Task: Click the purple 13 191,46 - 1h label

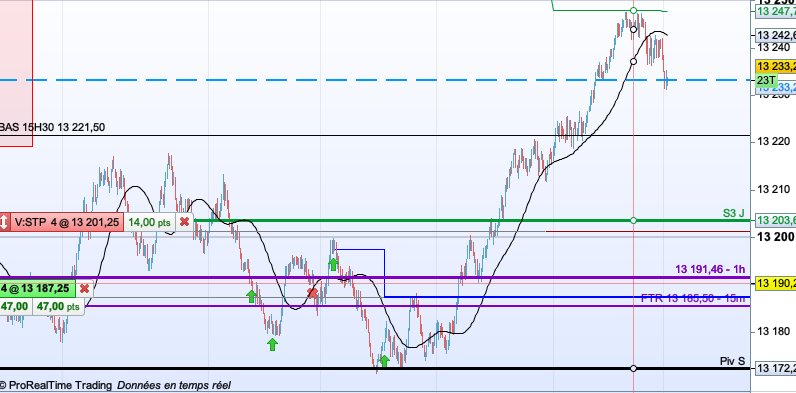Action: click(710, 269)
